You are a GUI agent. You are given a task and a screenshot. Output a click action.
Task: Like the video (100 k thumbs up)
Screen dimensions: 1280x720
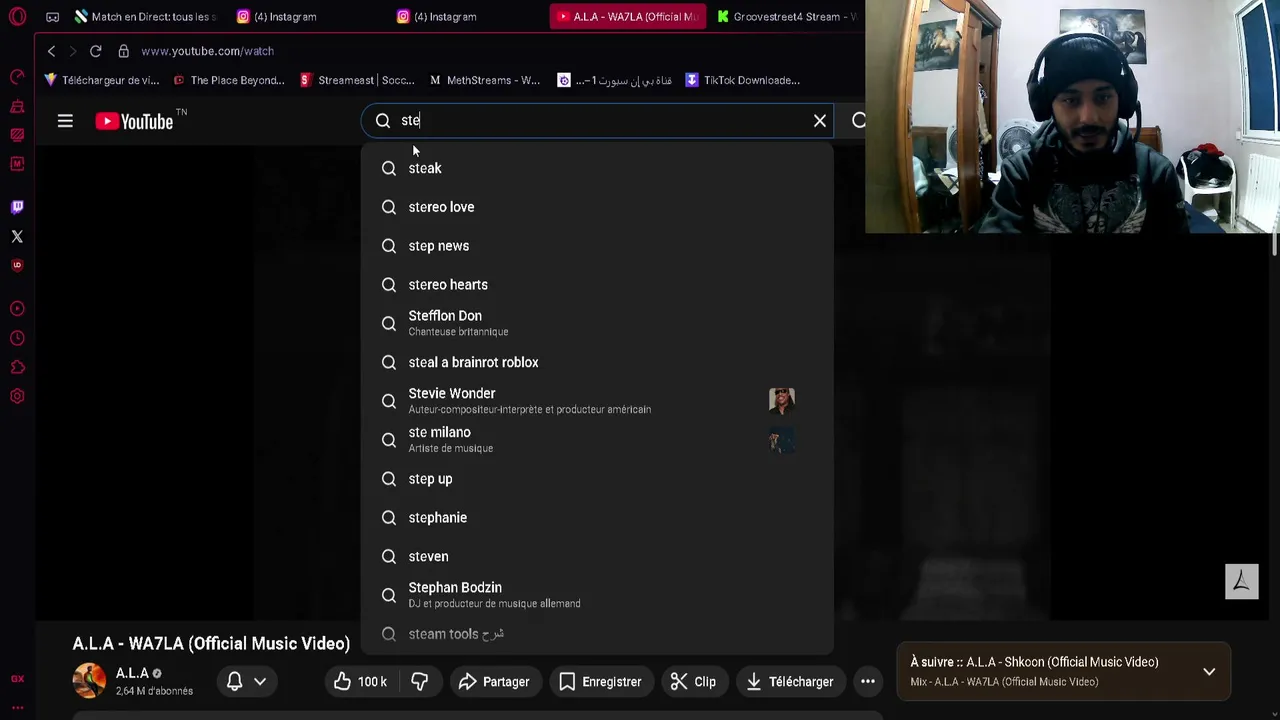[360, 682]
